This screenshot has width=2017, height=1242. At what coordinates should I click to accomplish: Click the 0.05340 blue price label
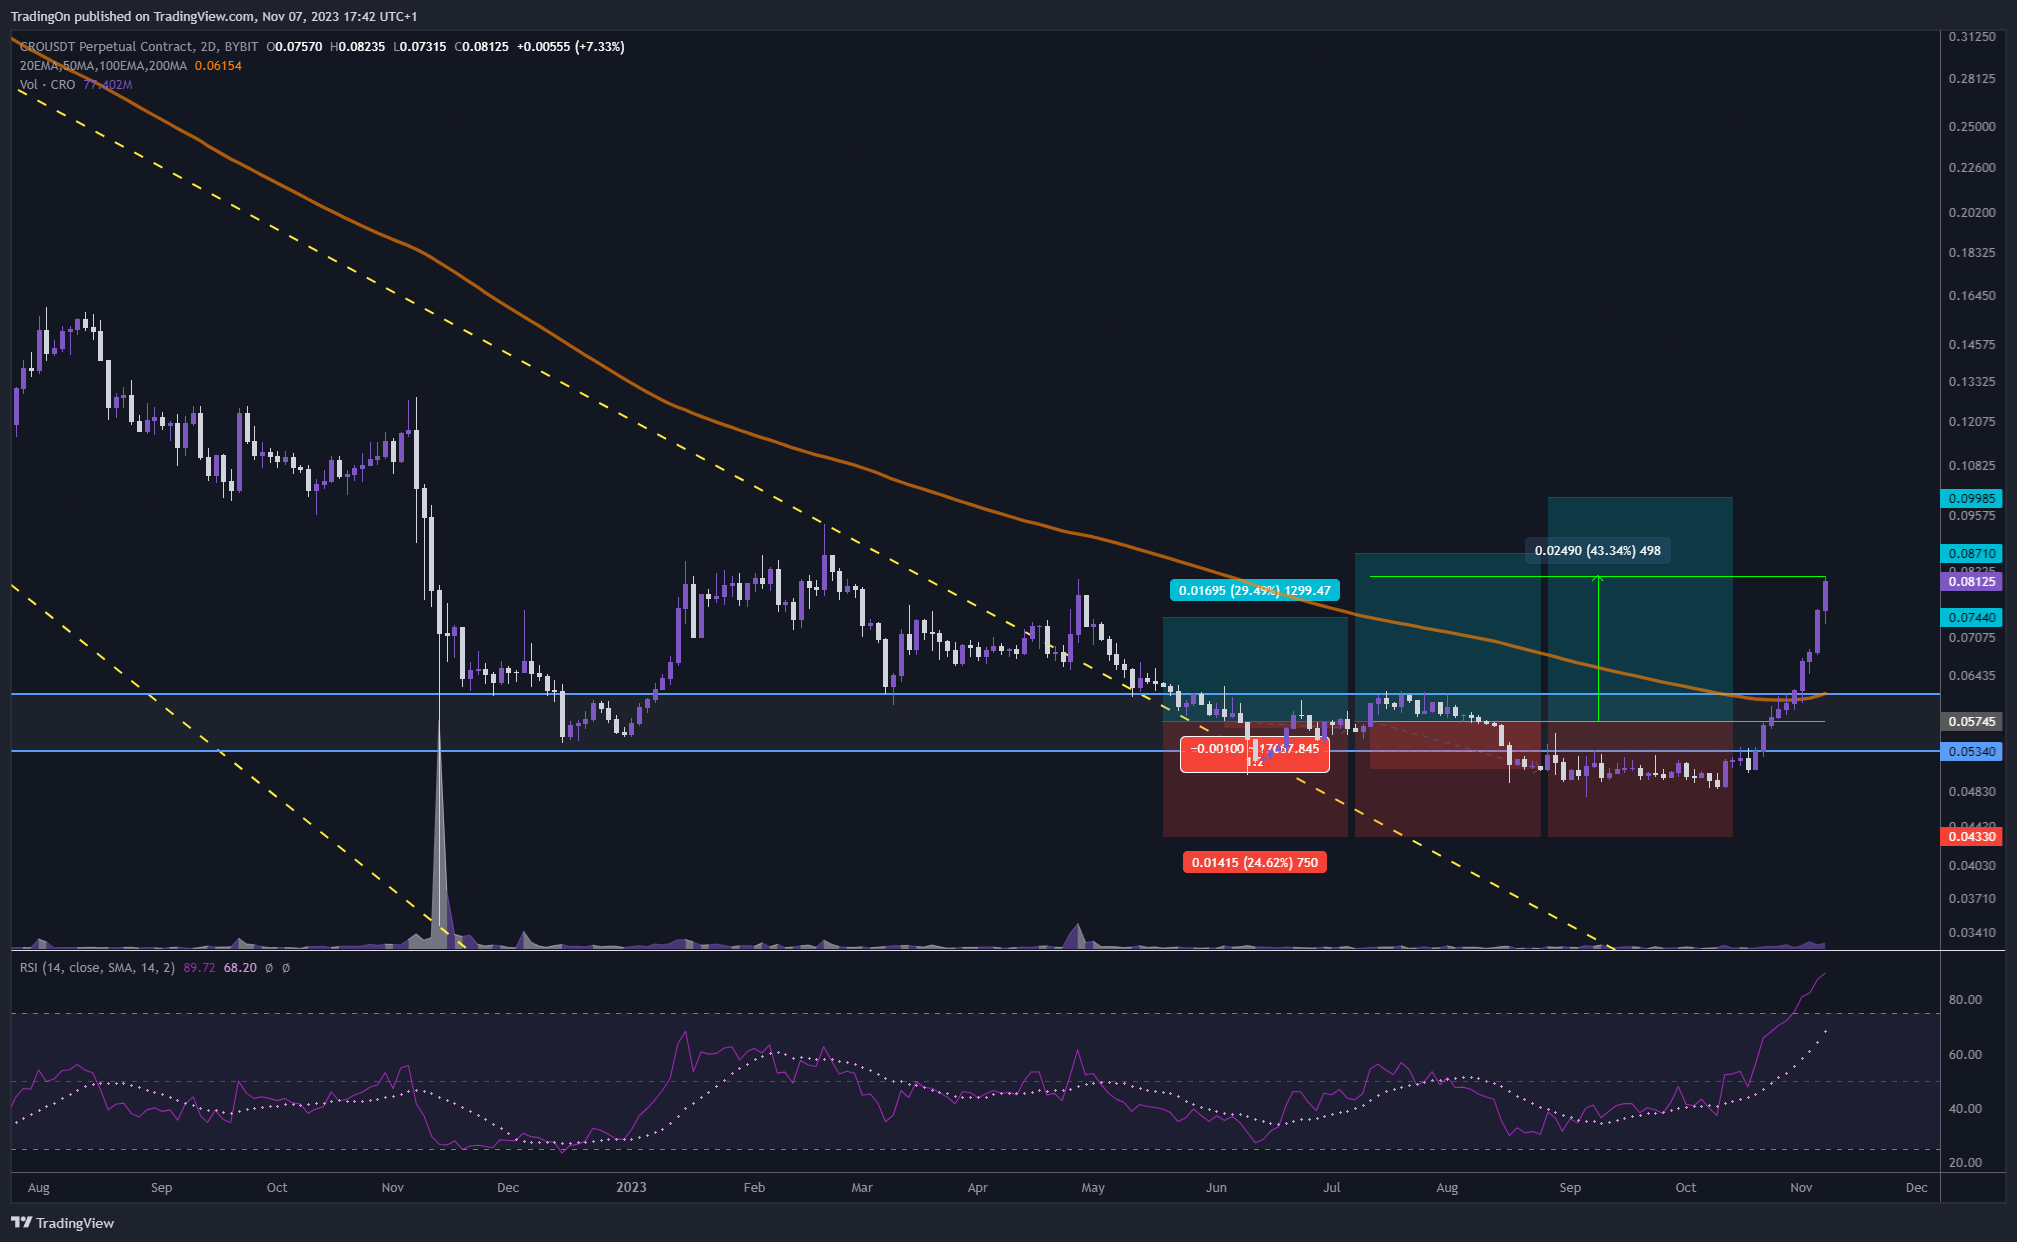1970,751
